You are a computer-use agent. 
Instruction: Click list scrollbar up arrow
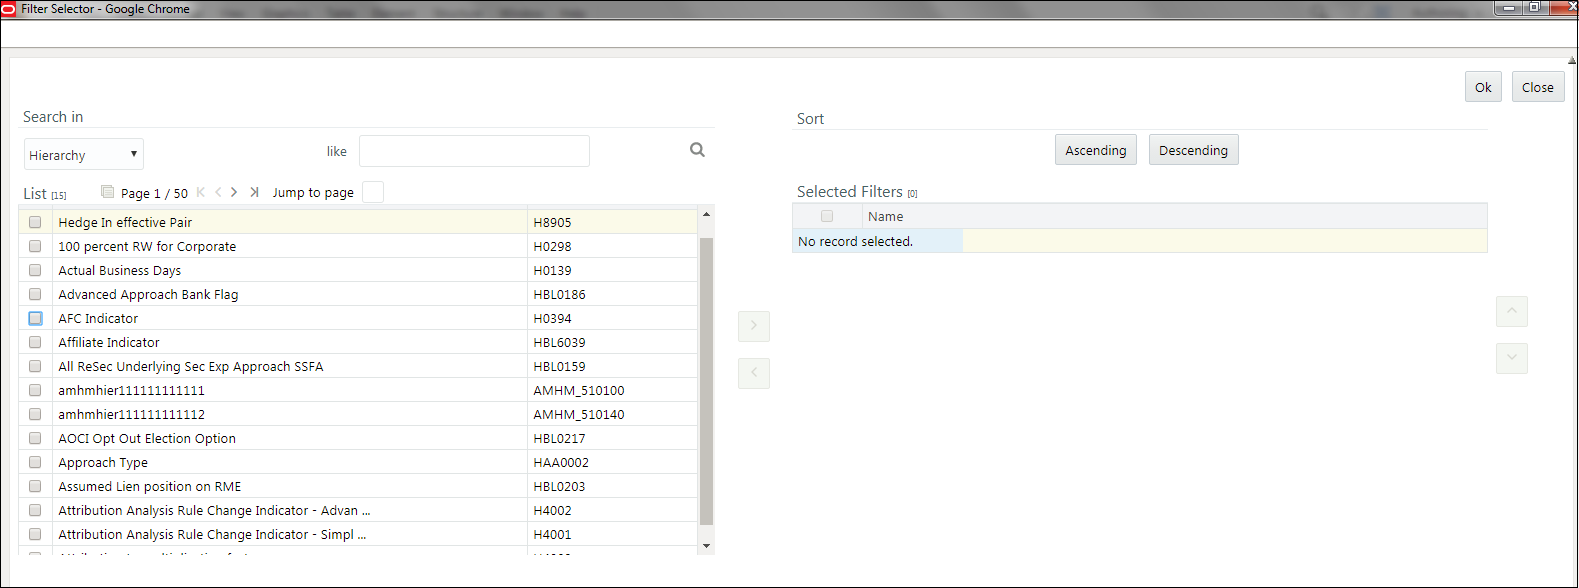[x=706, y=214]
